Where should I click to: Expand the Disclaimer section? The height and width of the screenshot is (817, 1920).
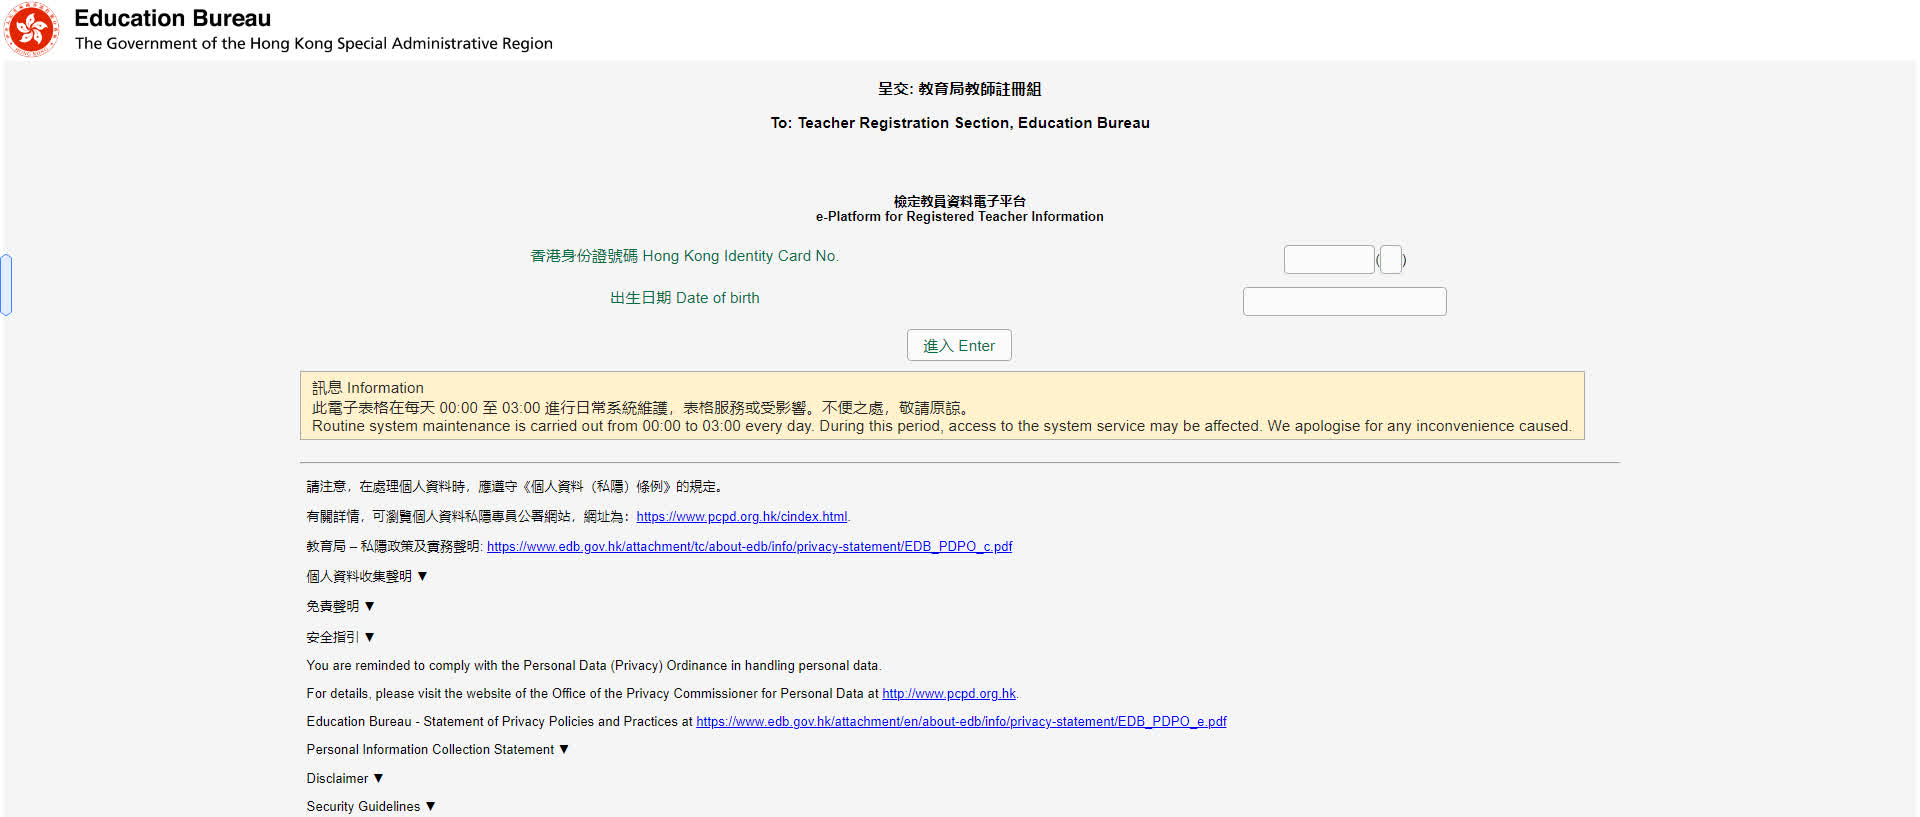(x=344, y=779)
